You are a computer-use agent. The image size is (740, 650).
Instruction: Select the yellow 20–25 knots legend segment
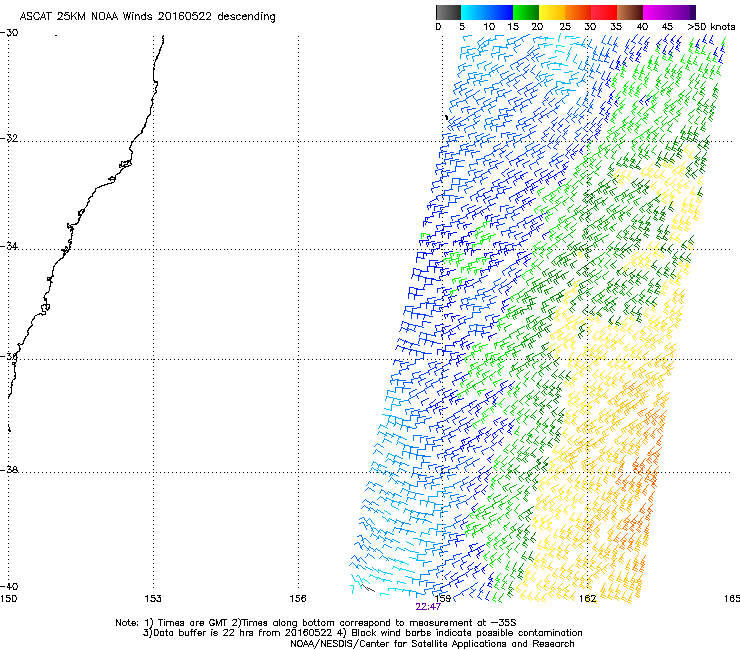pos(552,12)
